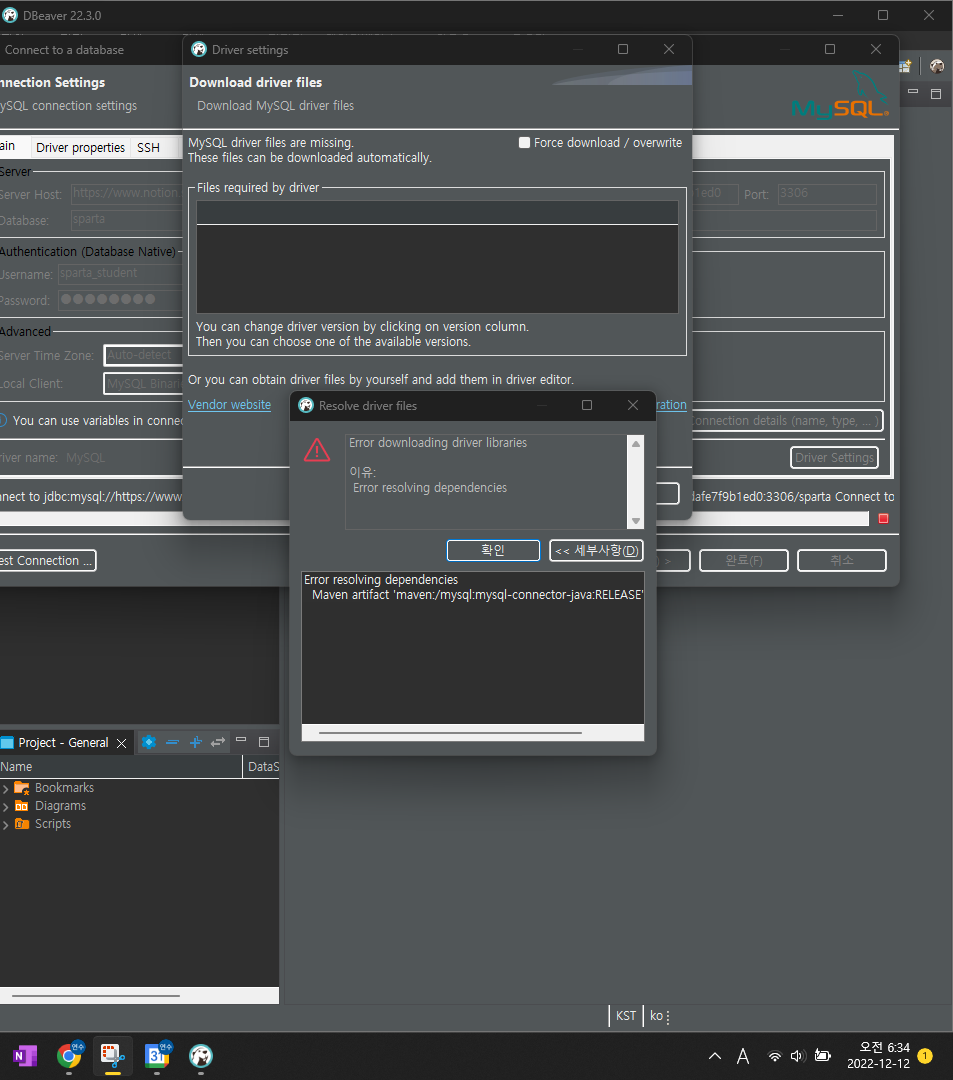Switch to Driver properties tab
The width and height of the screenshot is (953, 1080).
pyautogui.click(x=81, y=147)
